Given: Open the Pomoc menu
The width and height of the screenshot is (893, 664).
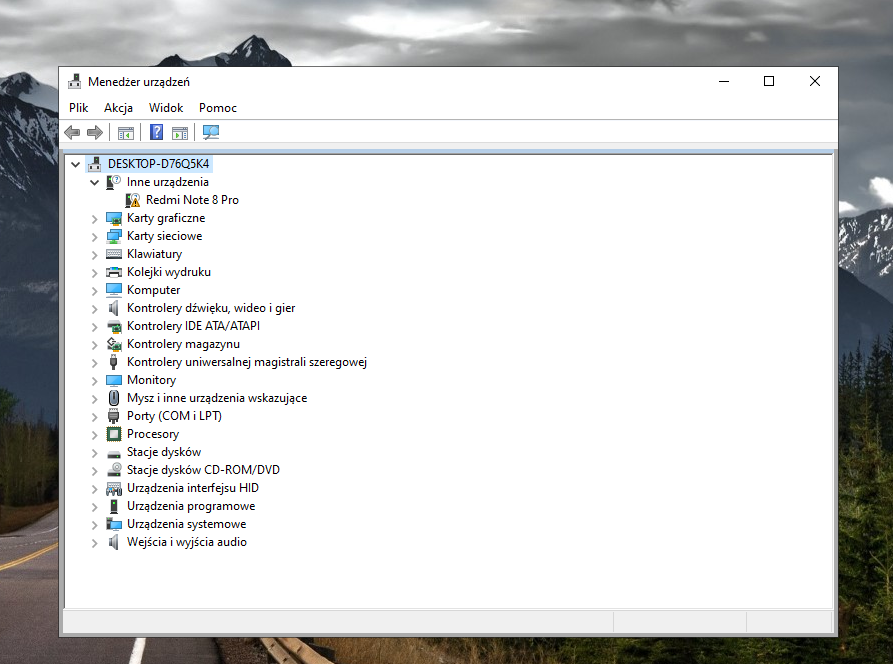Looking at the screenshot, I should [x=218, y=108].
